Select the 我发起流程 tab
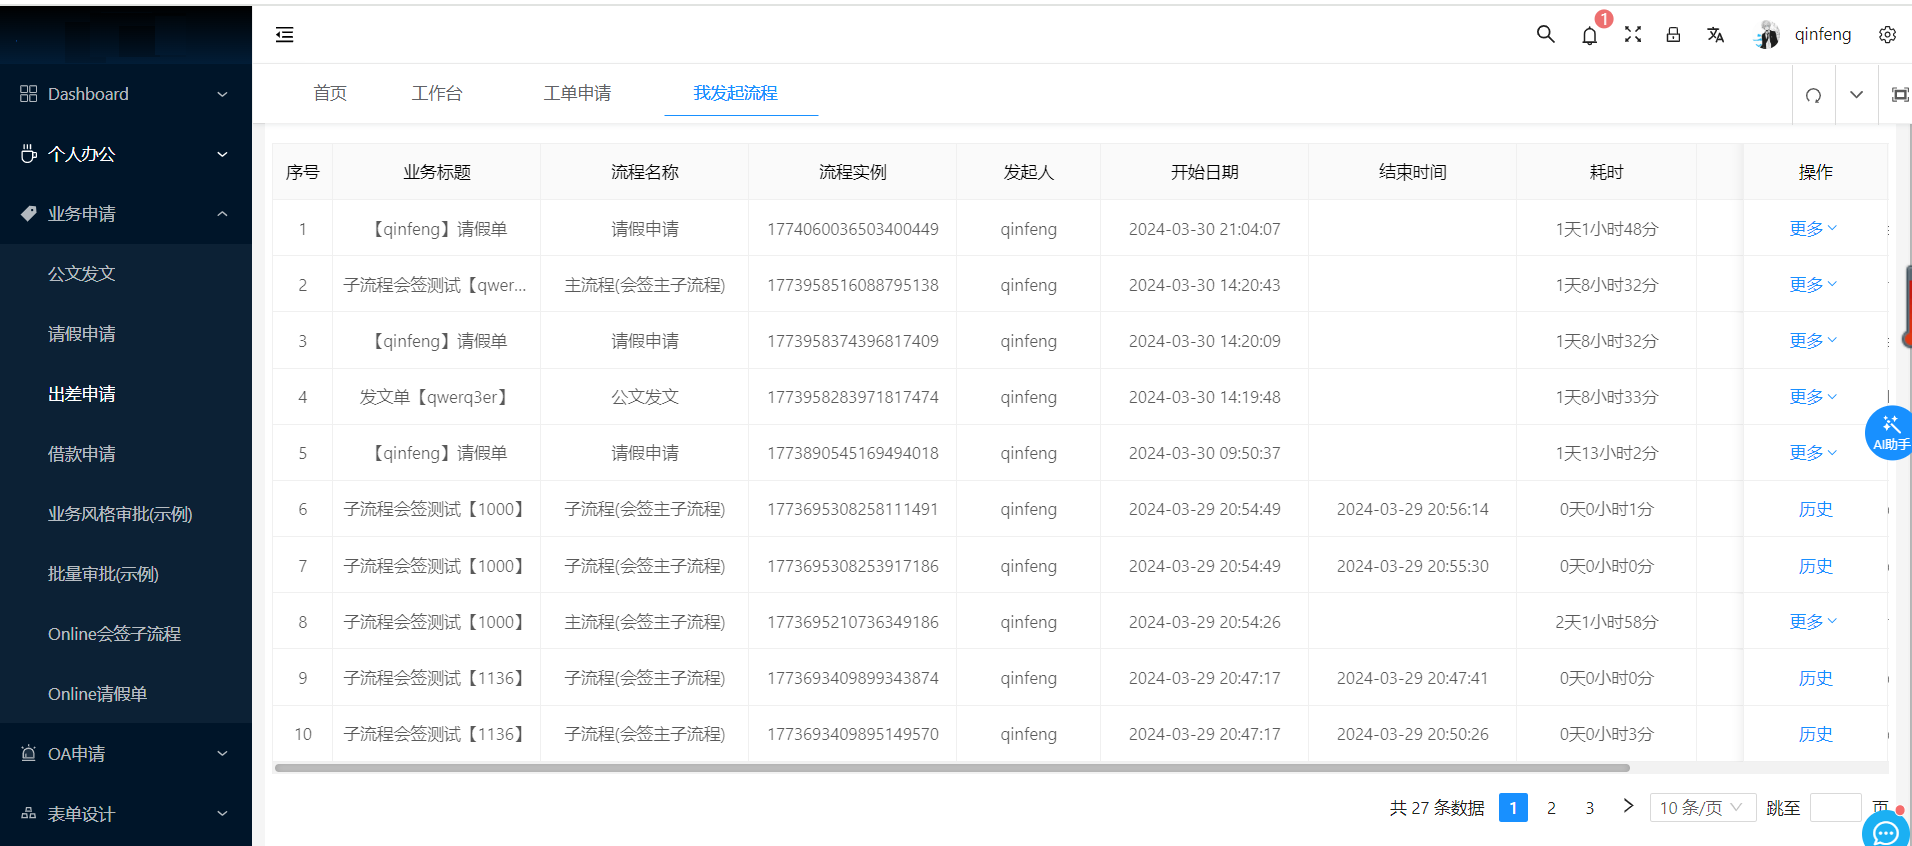The height and width of the screenshot is (846, 1912). (x=736, y=93)
